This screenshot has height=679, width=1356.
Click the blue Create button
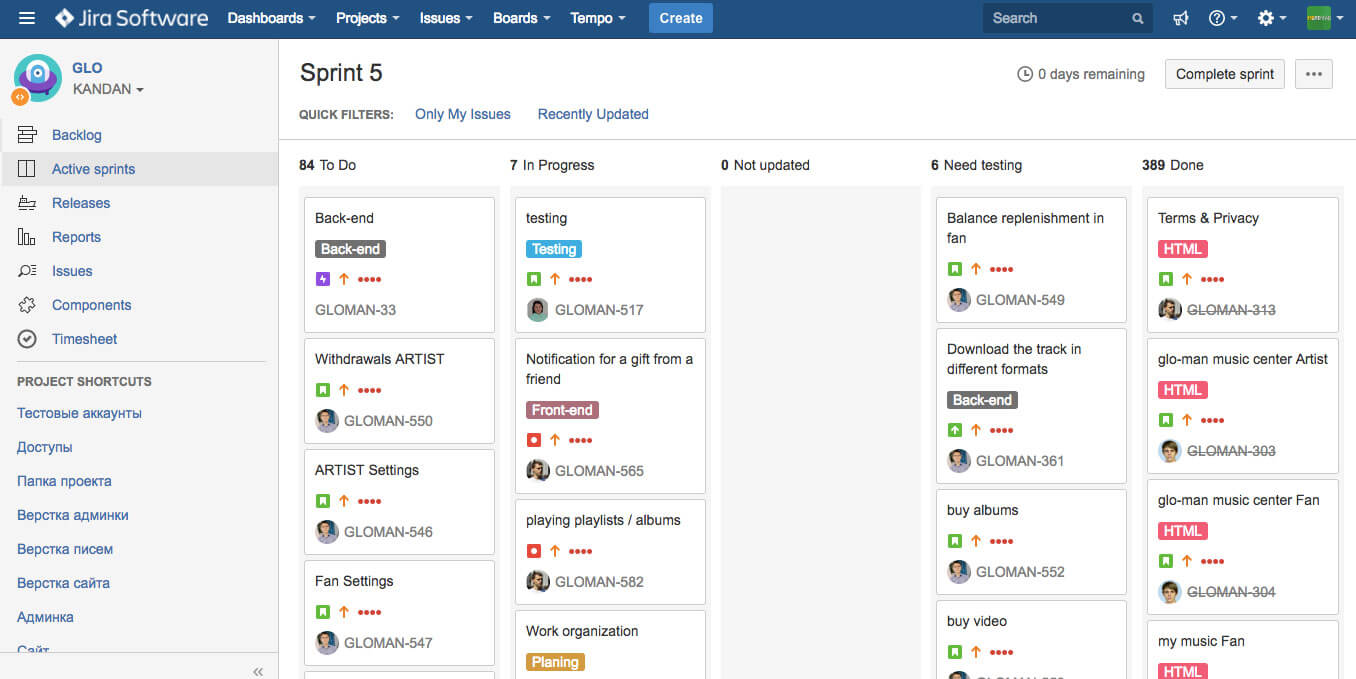[x=680, y=17]
